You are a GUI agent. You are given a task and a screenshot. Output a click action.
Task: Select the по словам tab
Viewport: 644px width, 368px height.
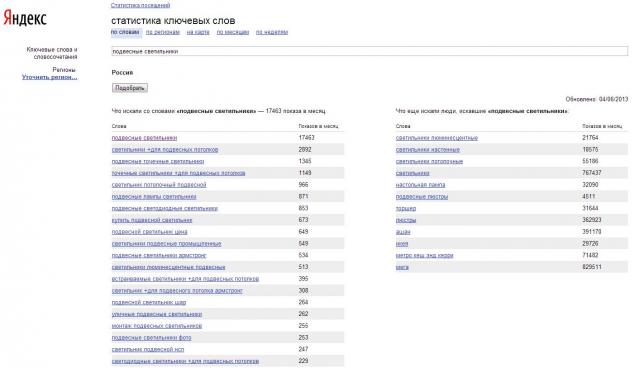coord(125,32)
